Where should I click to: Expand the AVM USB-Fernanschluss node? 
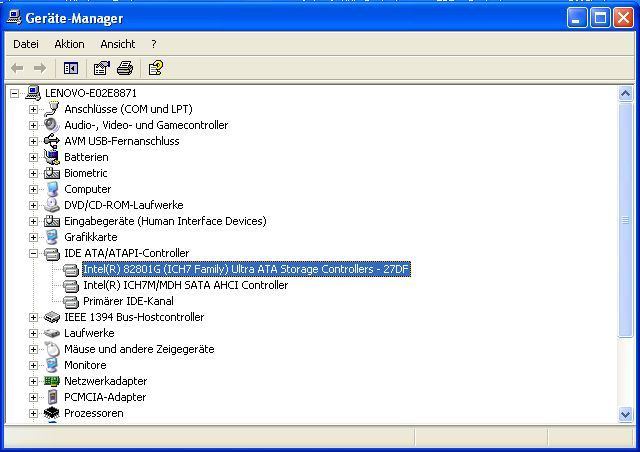pyautogui.click(x=33, y=141)
